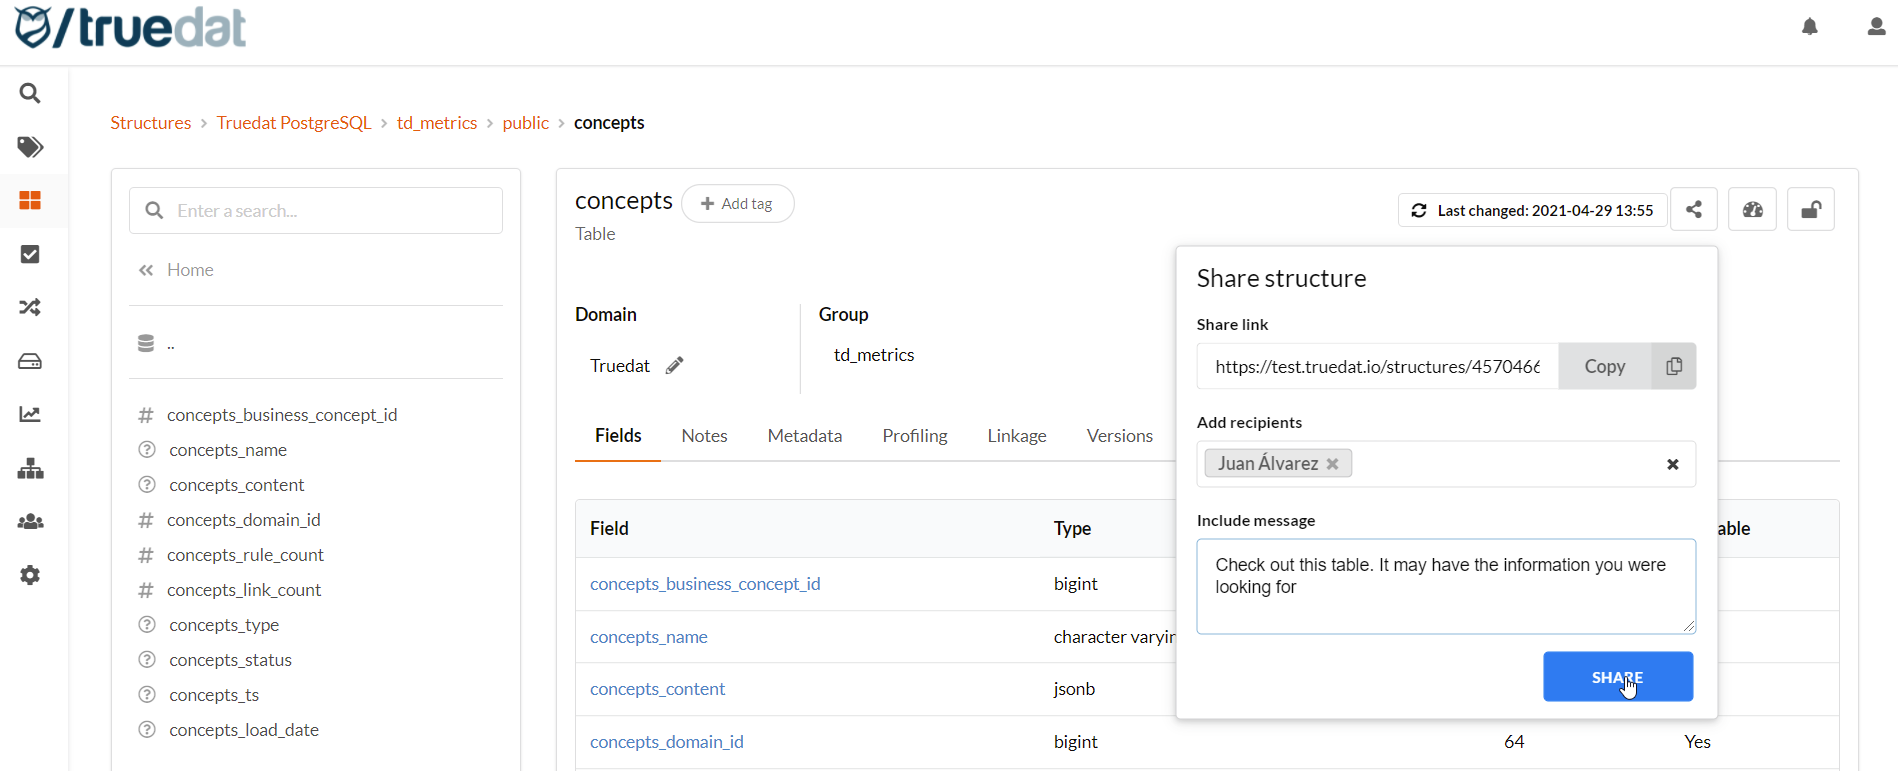Open the Profiling tab
The height and width of the screenshot is (771, 1898).
tap(914, 436)
